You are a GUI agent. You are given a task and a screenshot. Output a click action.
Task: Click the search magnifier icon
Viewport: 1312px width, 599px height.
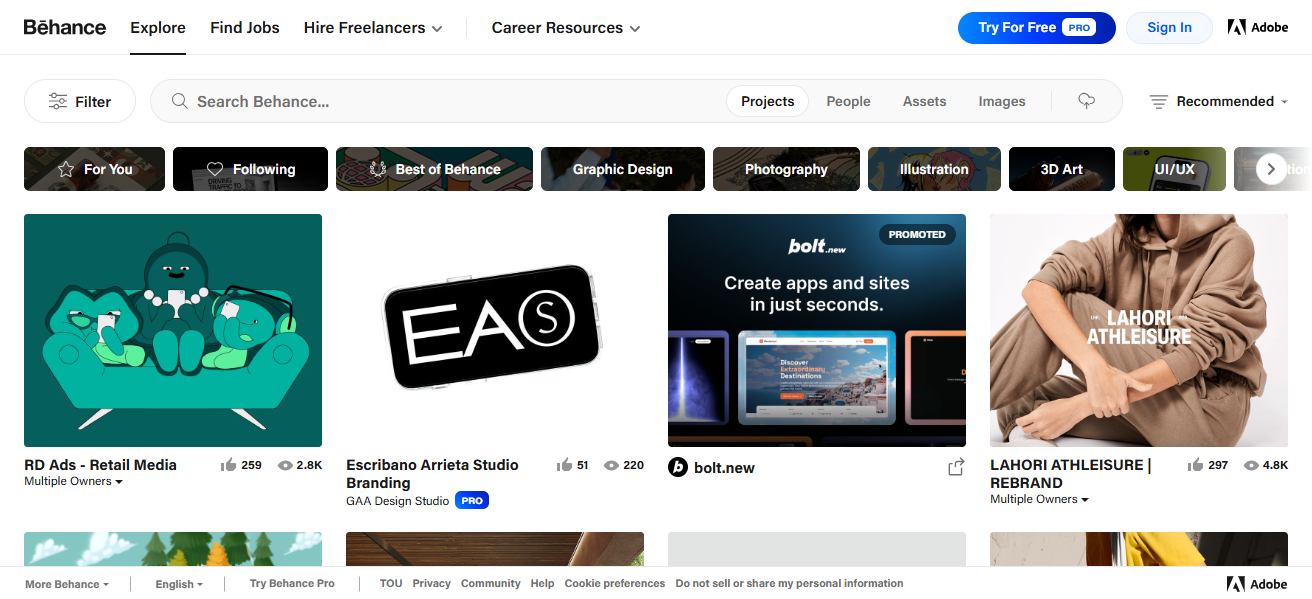pos(180,101)
